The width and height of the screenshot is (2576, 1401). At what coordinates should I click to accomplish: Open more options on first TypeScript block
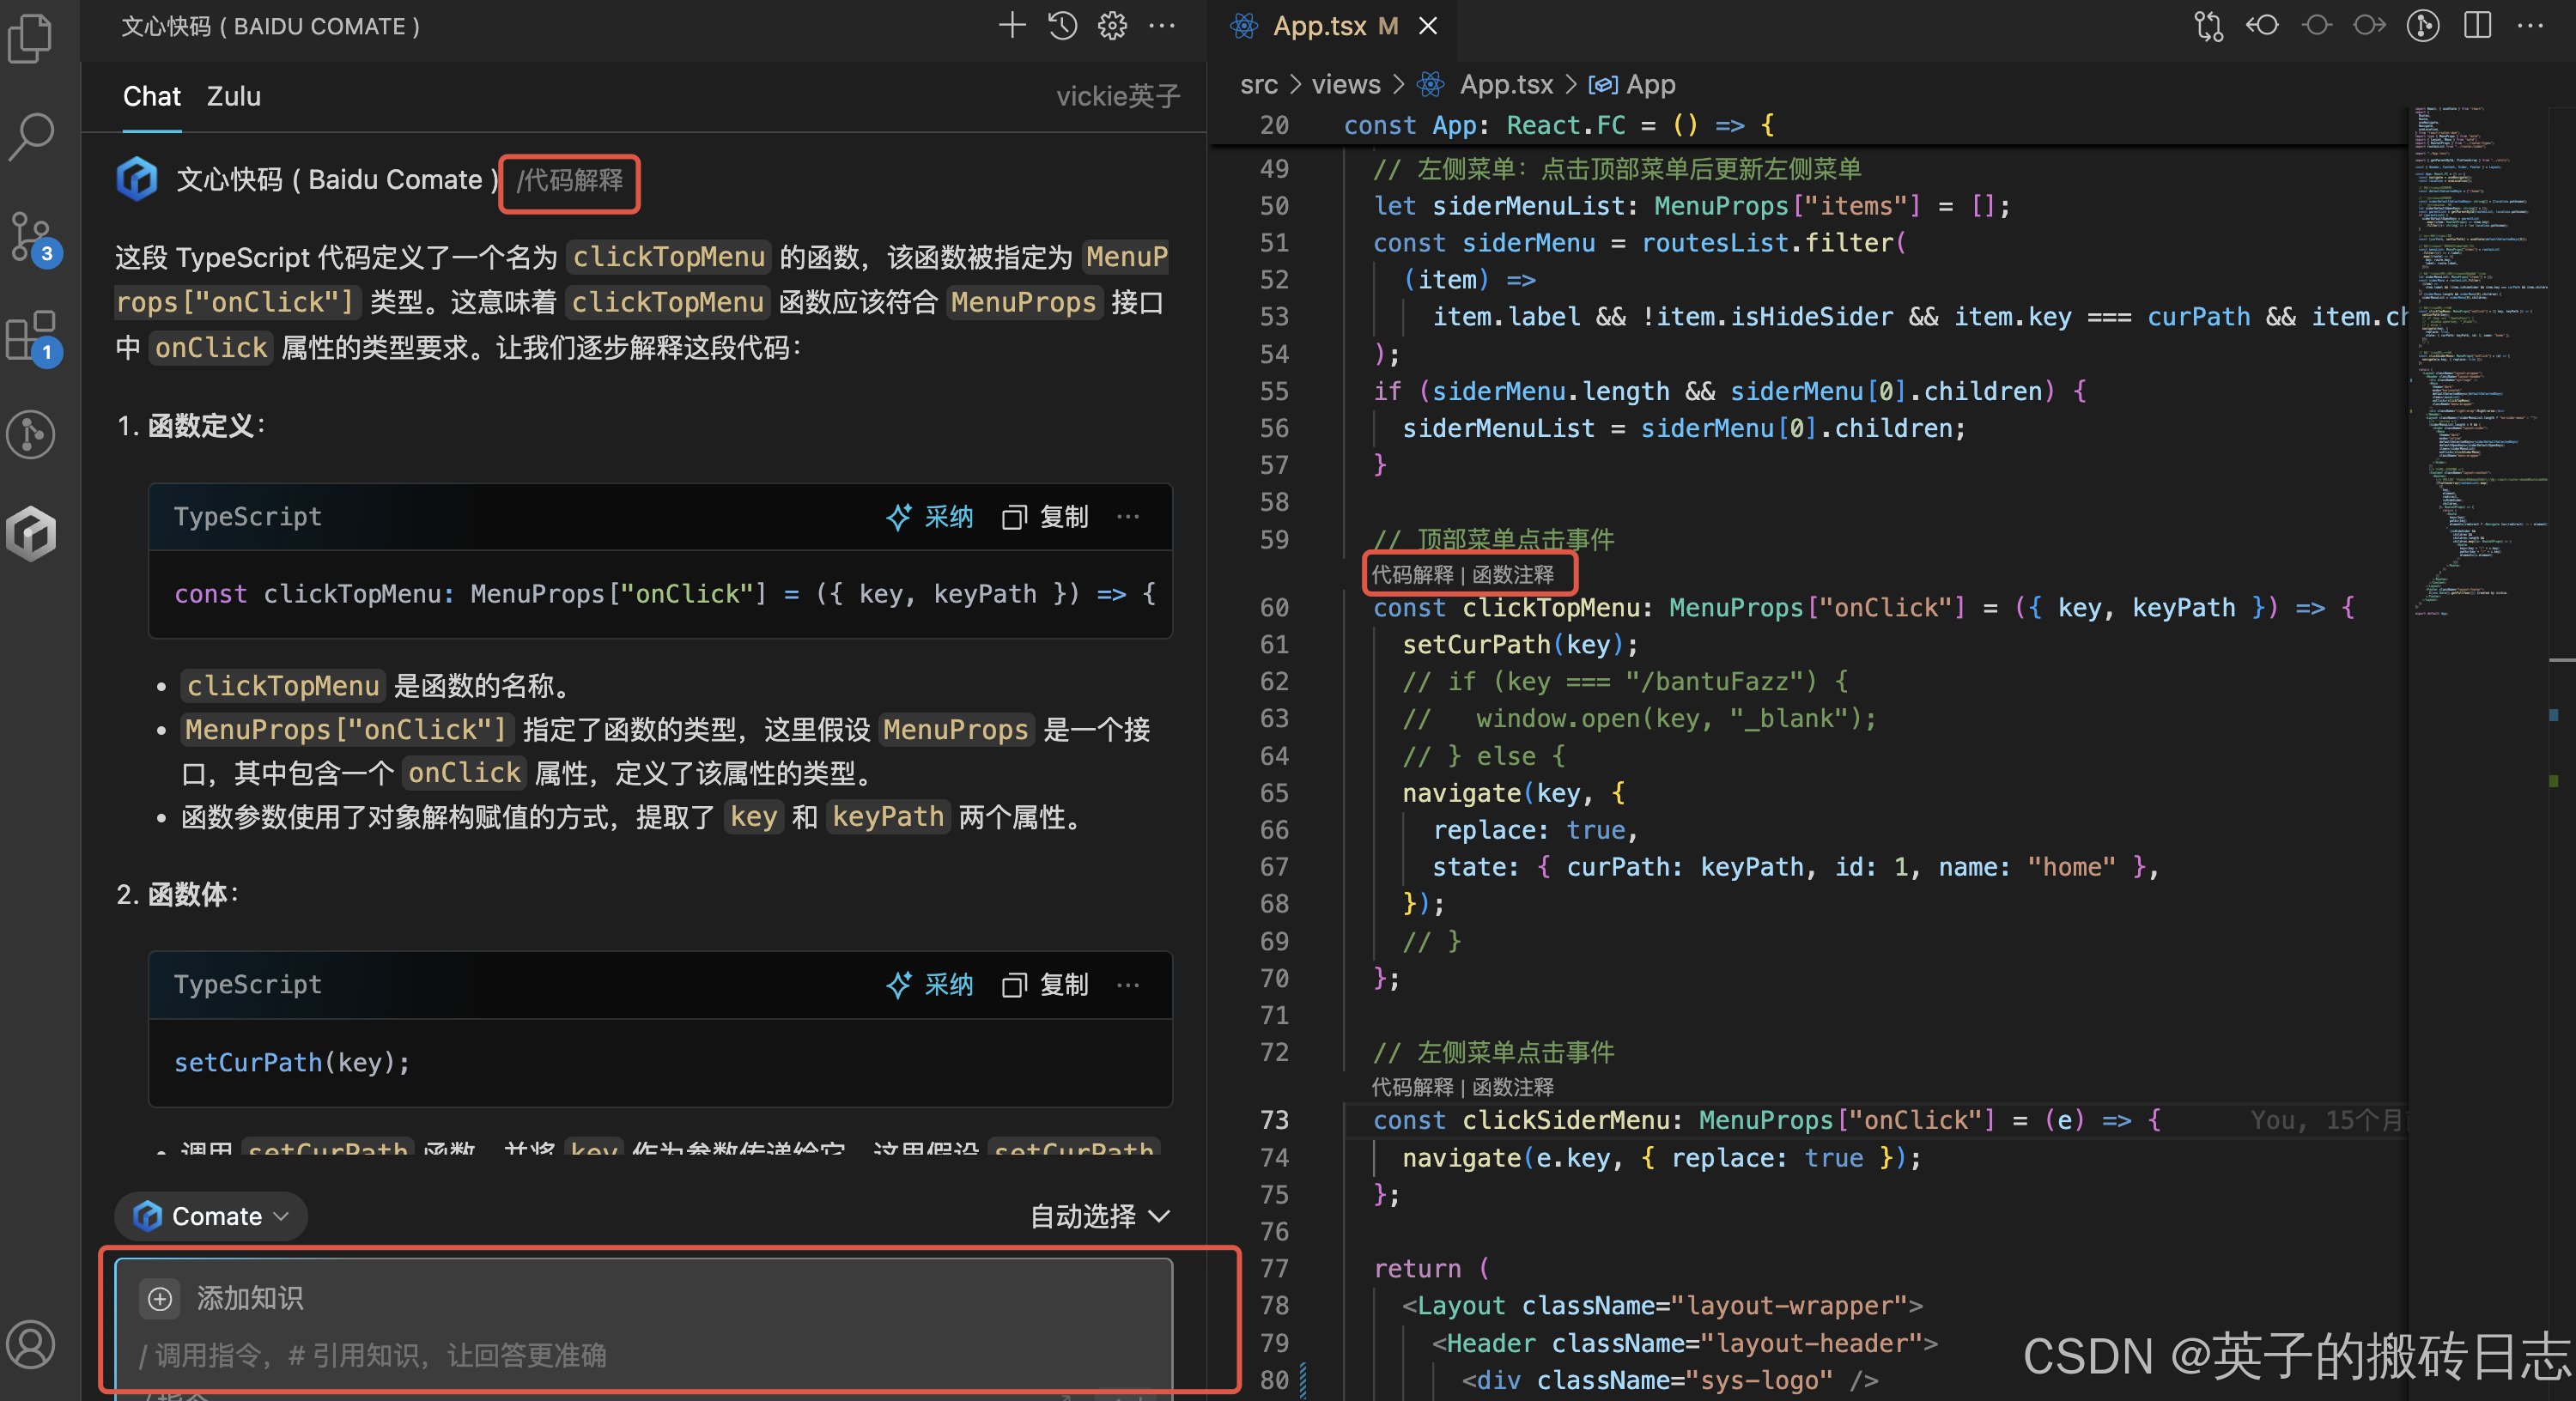point(1128,516)
